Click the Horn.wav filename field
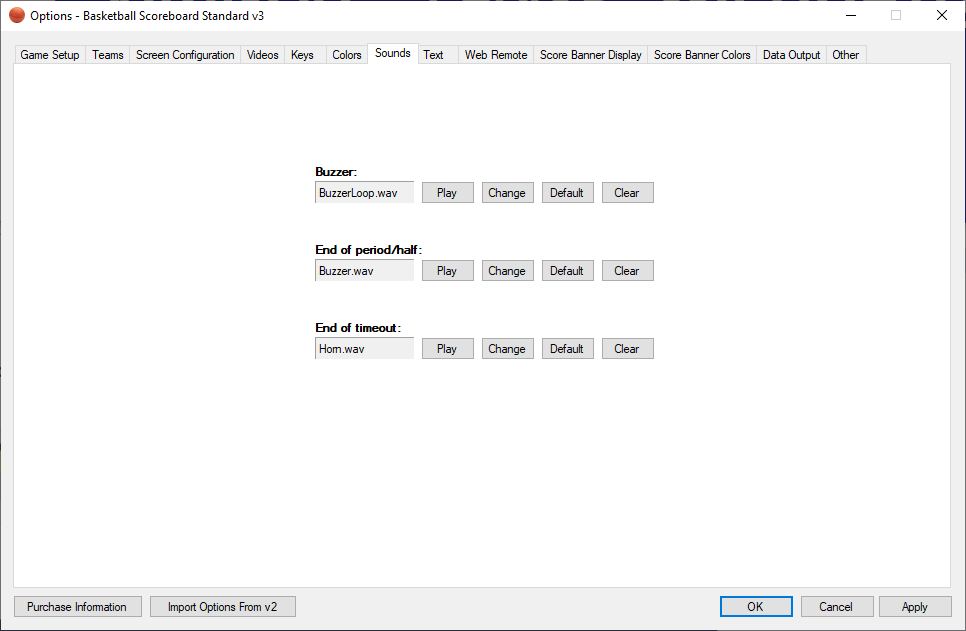 point(364,349)
